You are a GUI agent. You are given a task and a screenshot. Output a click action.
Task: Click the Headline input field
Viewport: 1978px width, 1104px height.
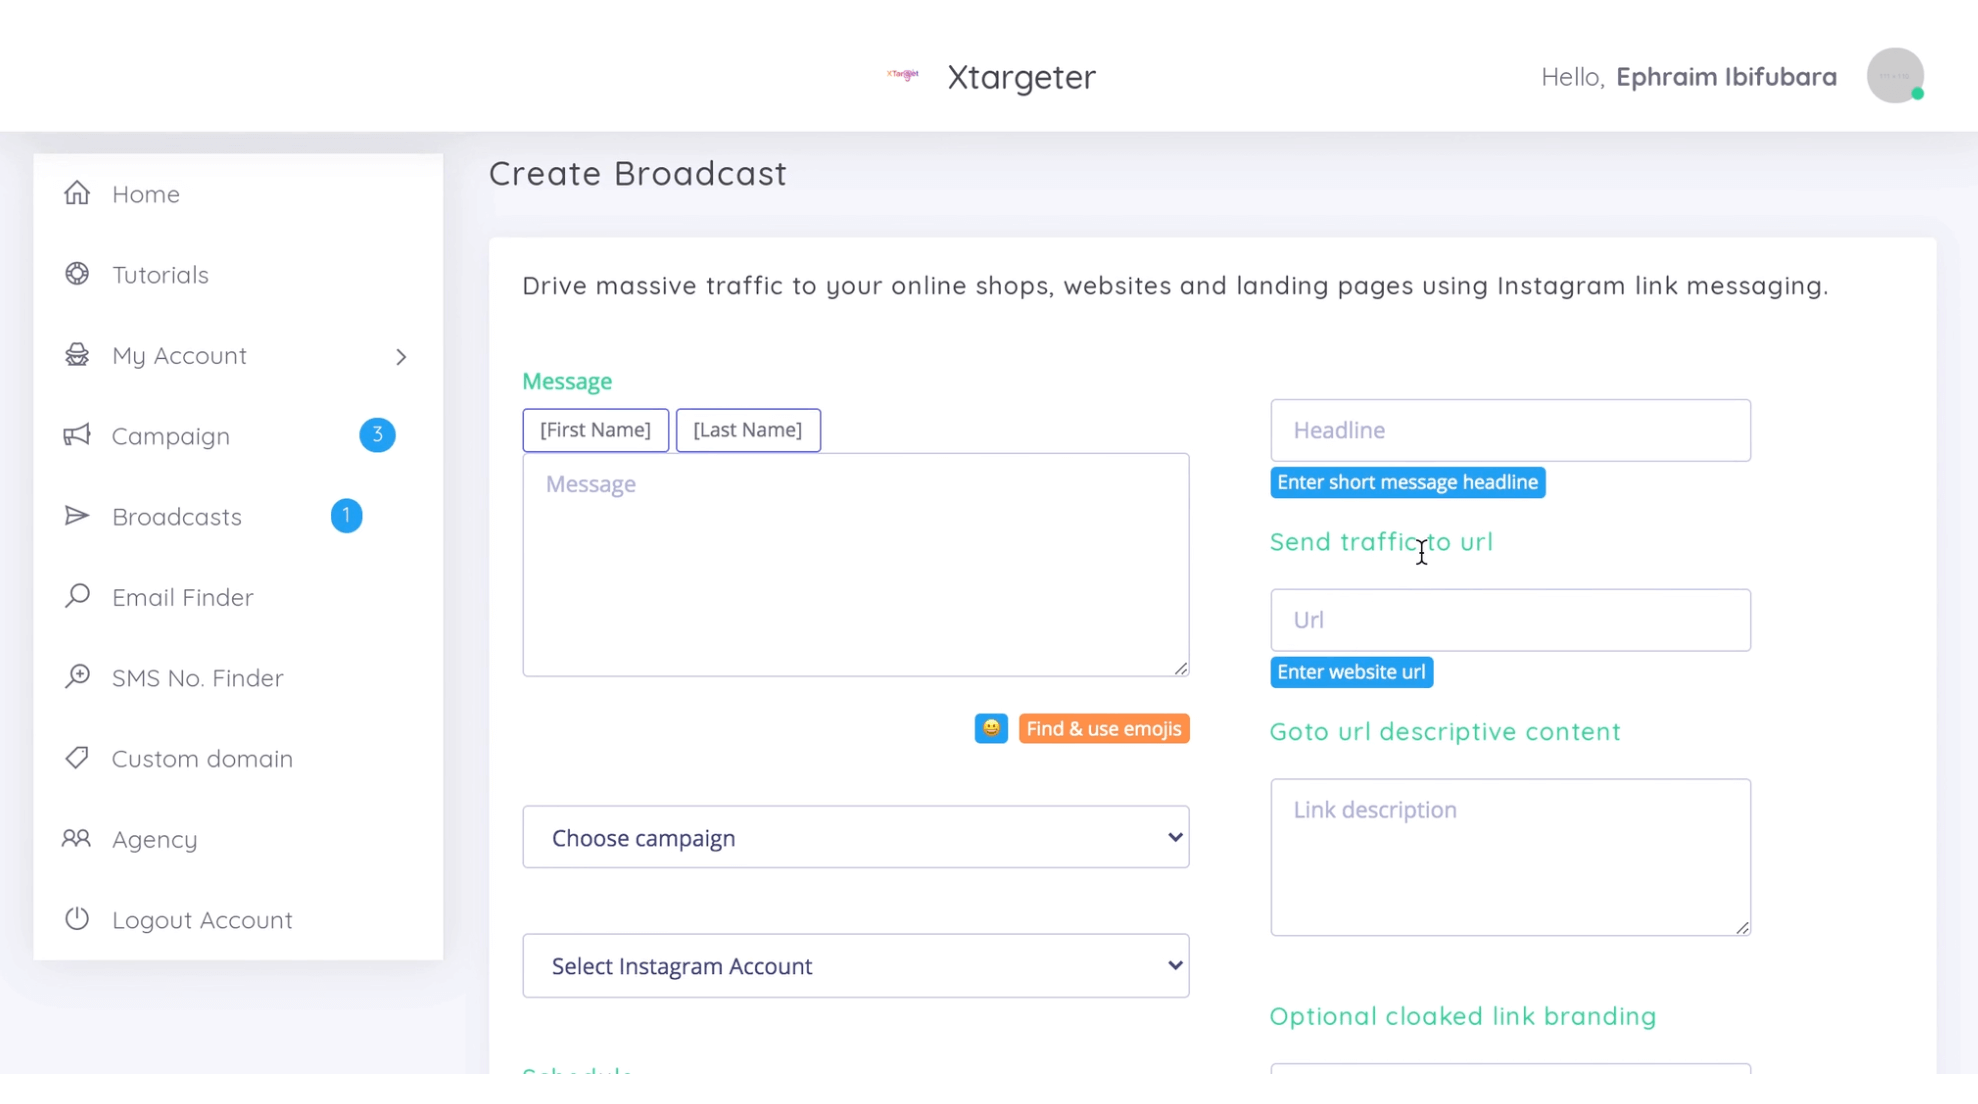pos(1511,429)
